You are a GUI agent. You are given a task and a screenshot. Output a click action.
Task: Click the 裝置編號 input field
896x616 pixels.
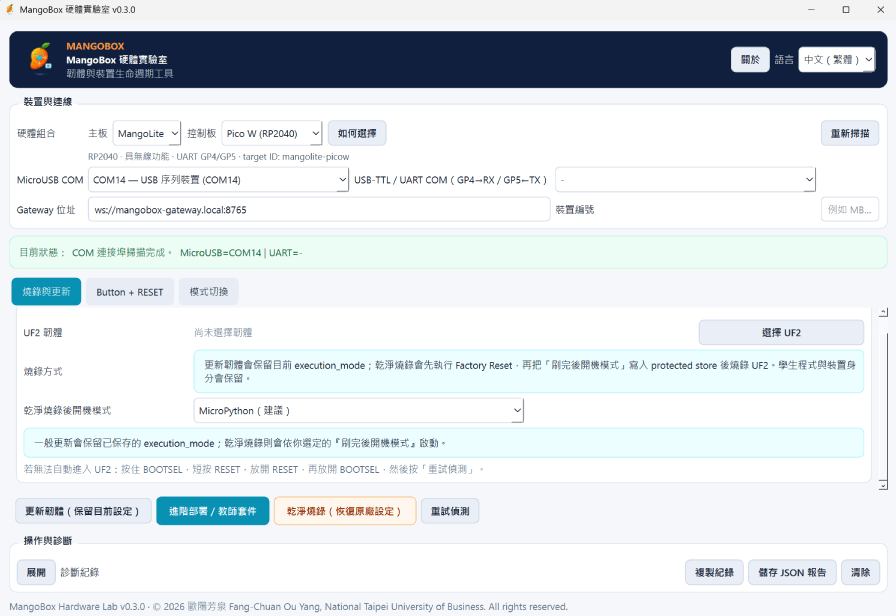[850, 210]
